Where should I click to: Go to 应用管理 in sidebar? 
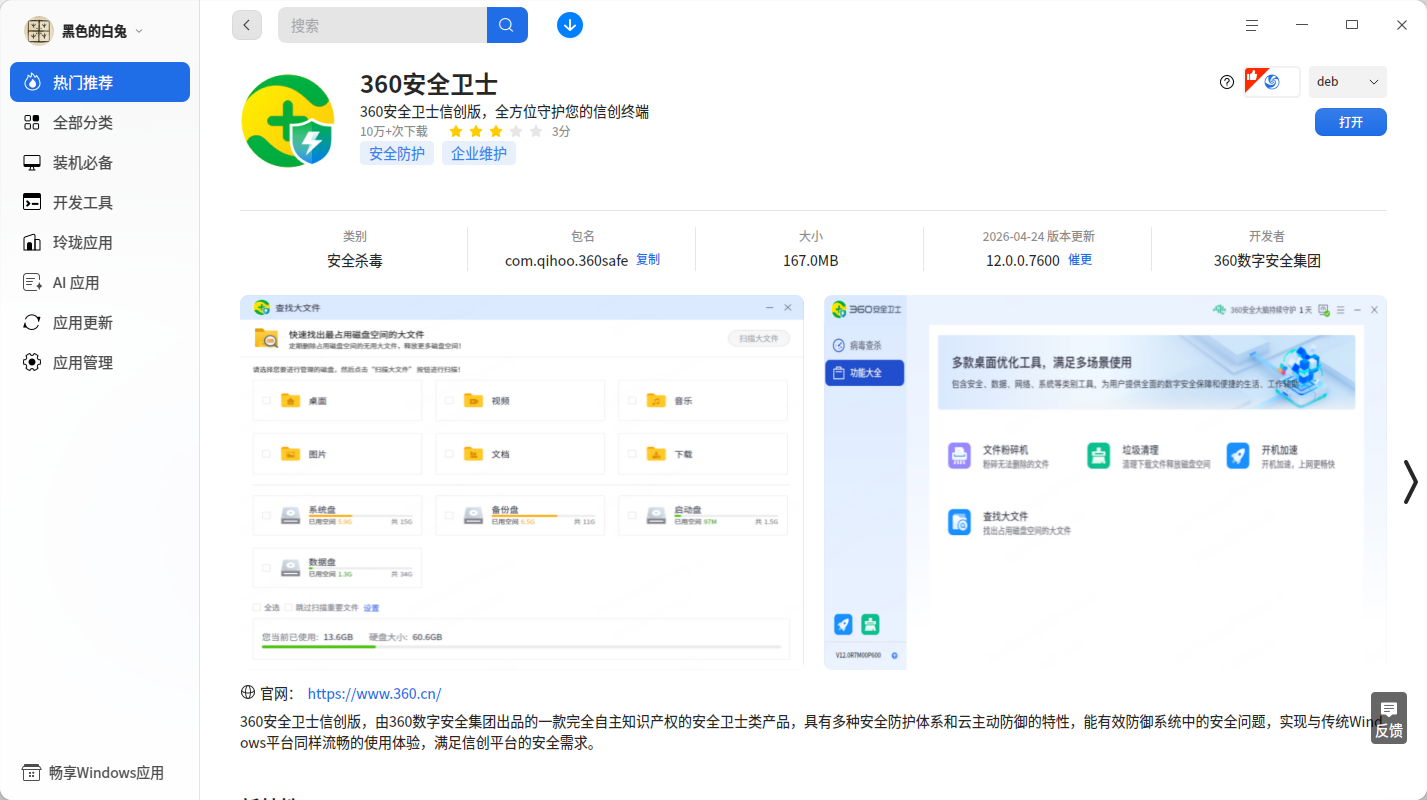[x=100, y=362]
